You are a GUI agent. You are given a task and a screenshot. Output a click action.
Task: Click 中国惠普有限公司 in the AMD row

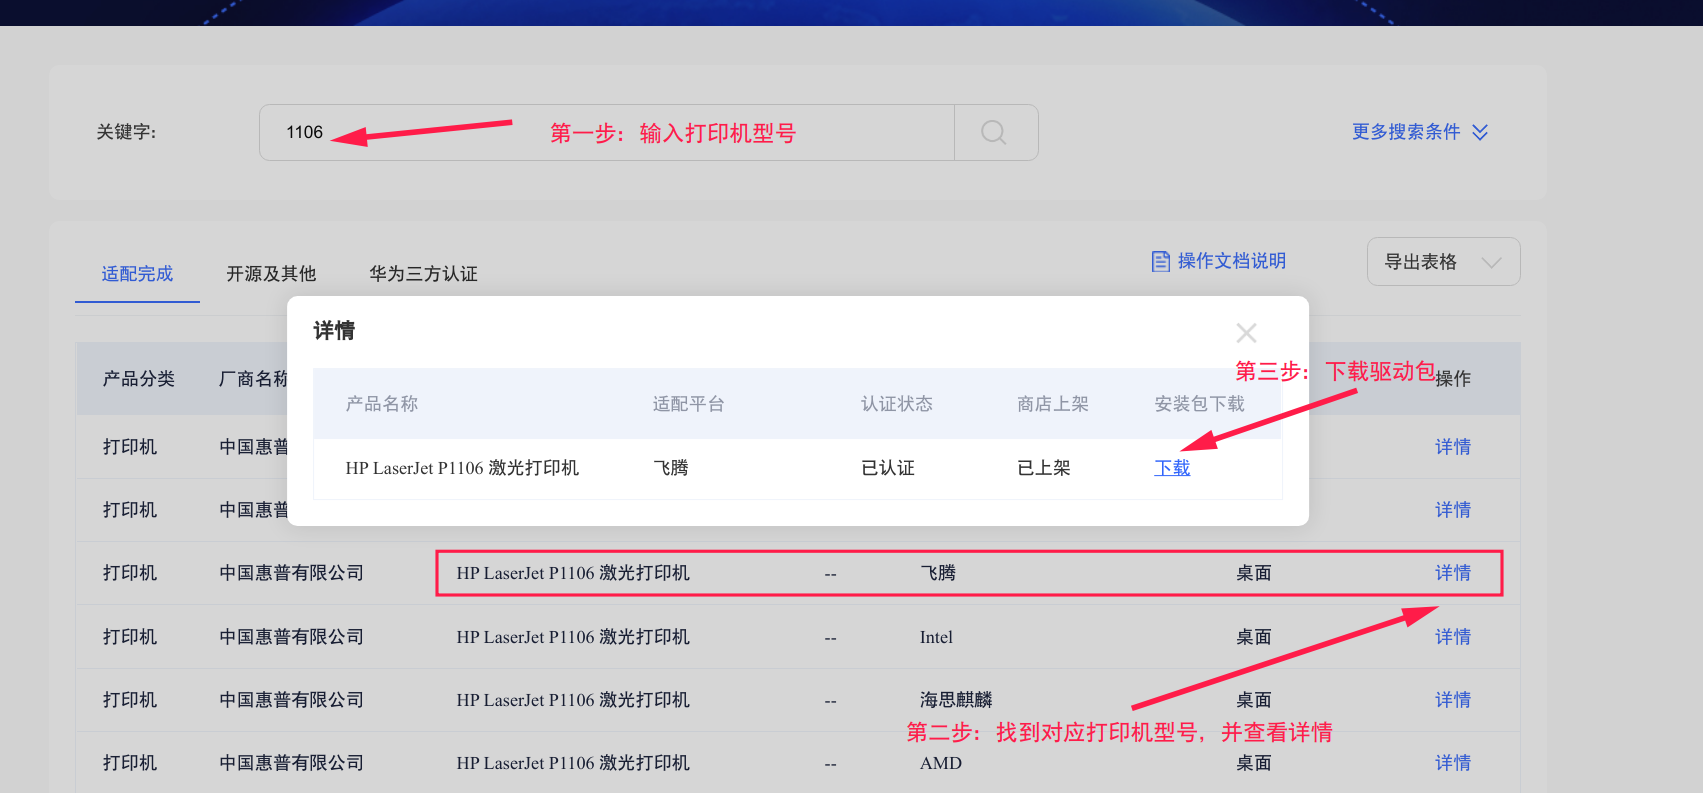(x=292, y=763)
